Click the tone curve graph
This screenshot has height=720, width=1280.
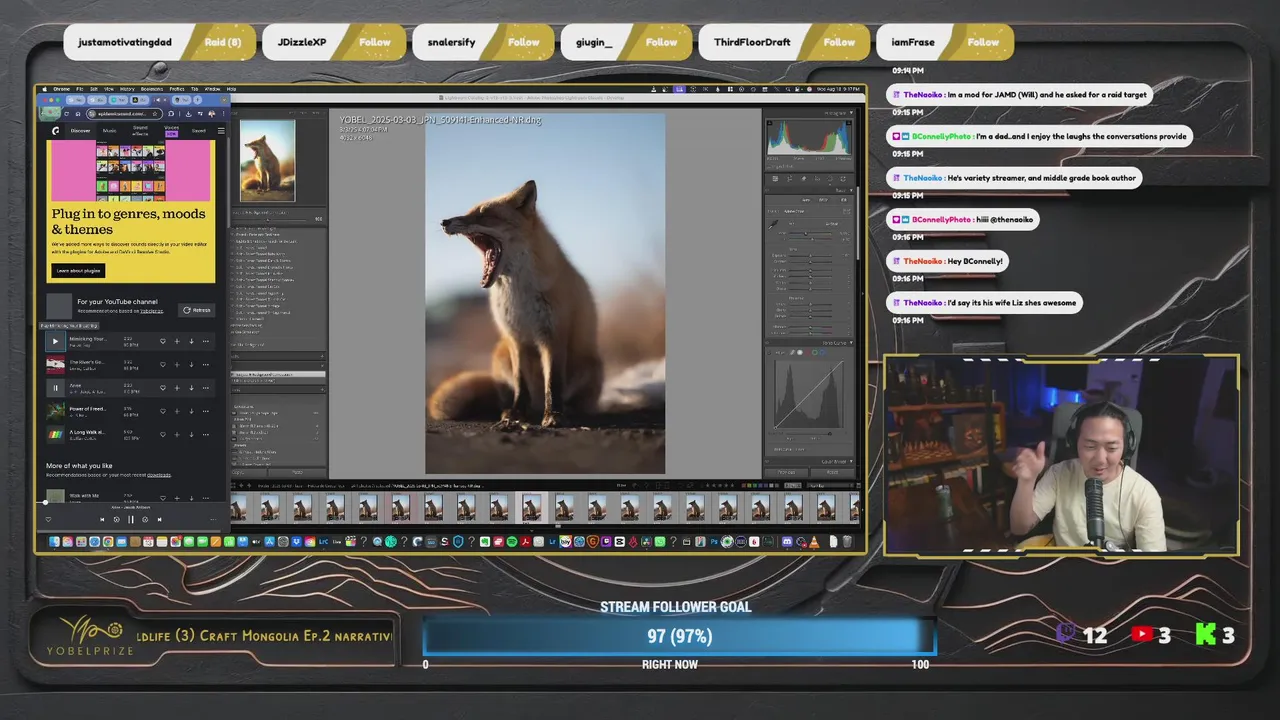click(809, 394)
